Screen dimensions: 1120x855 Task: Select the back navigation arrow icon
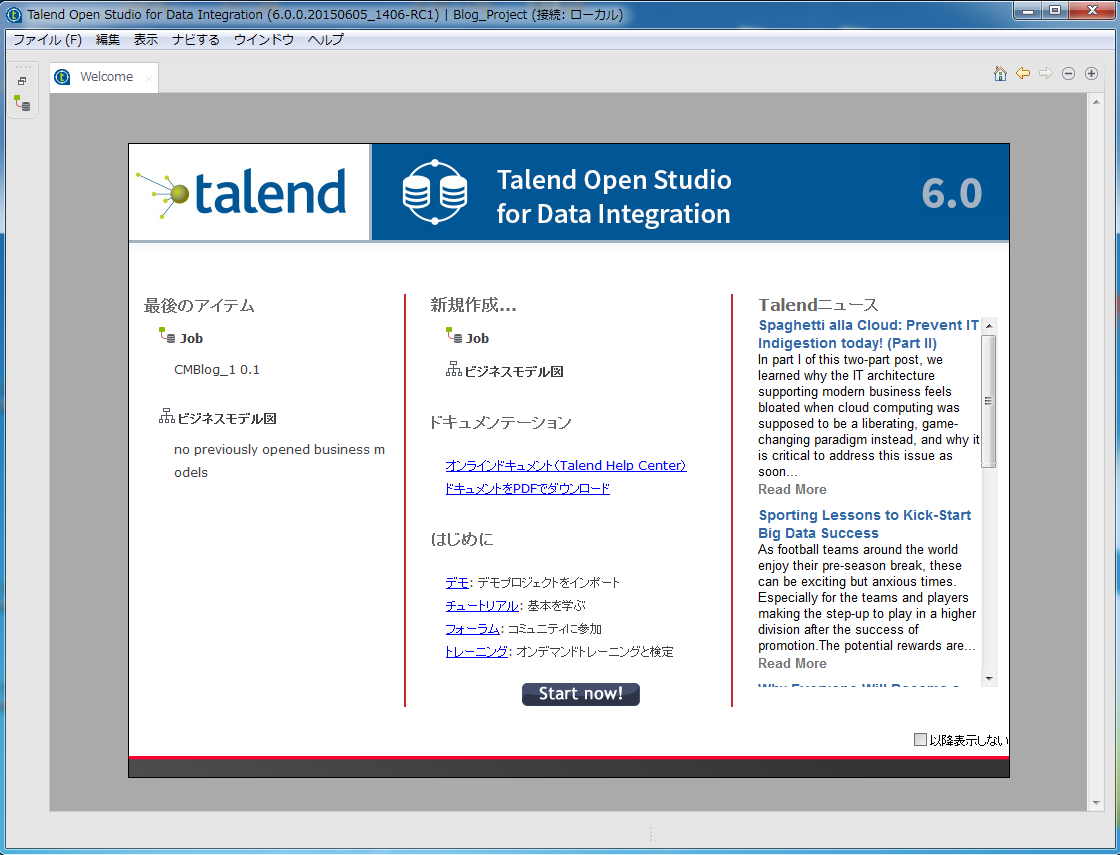(1022, 73)
